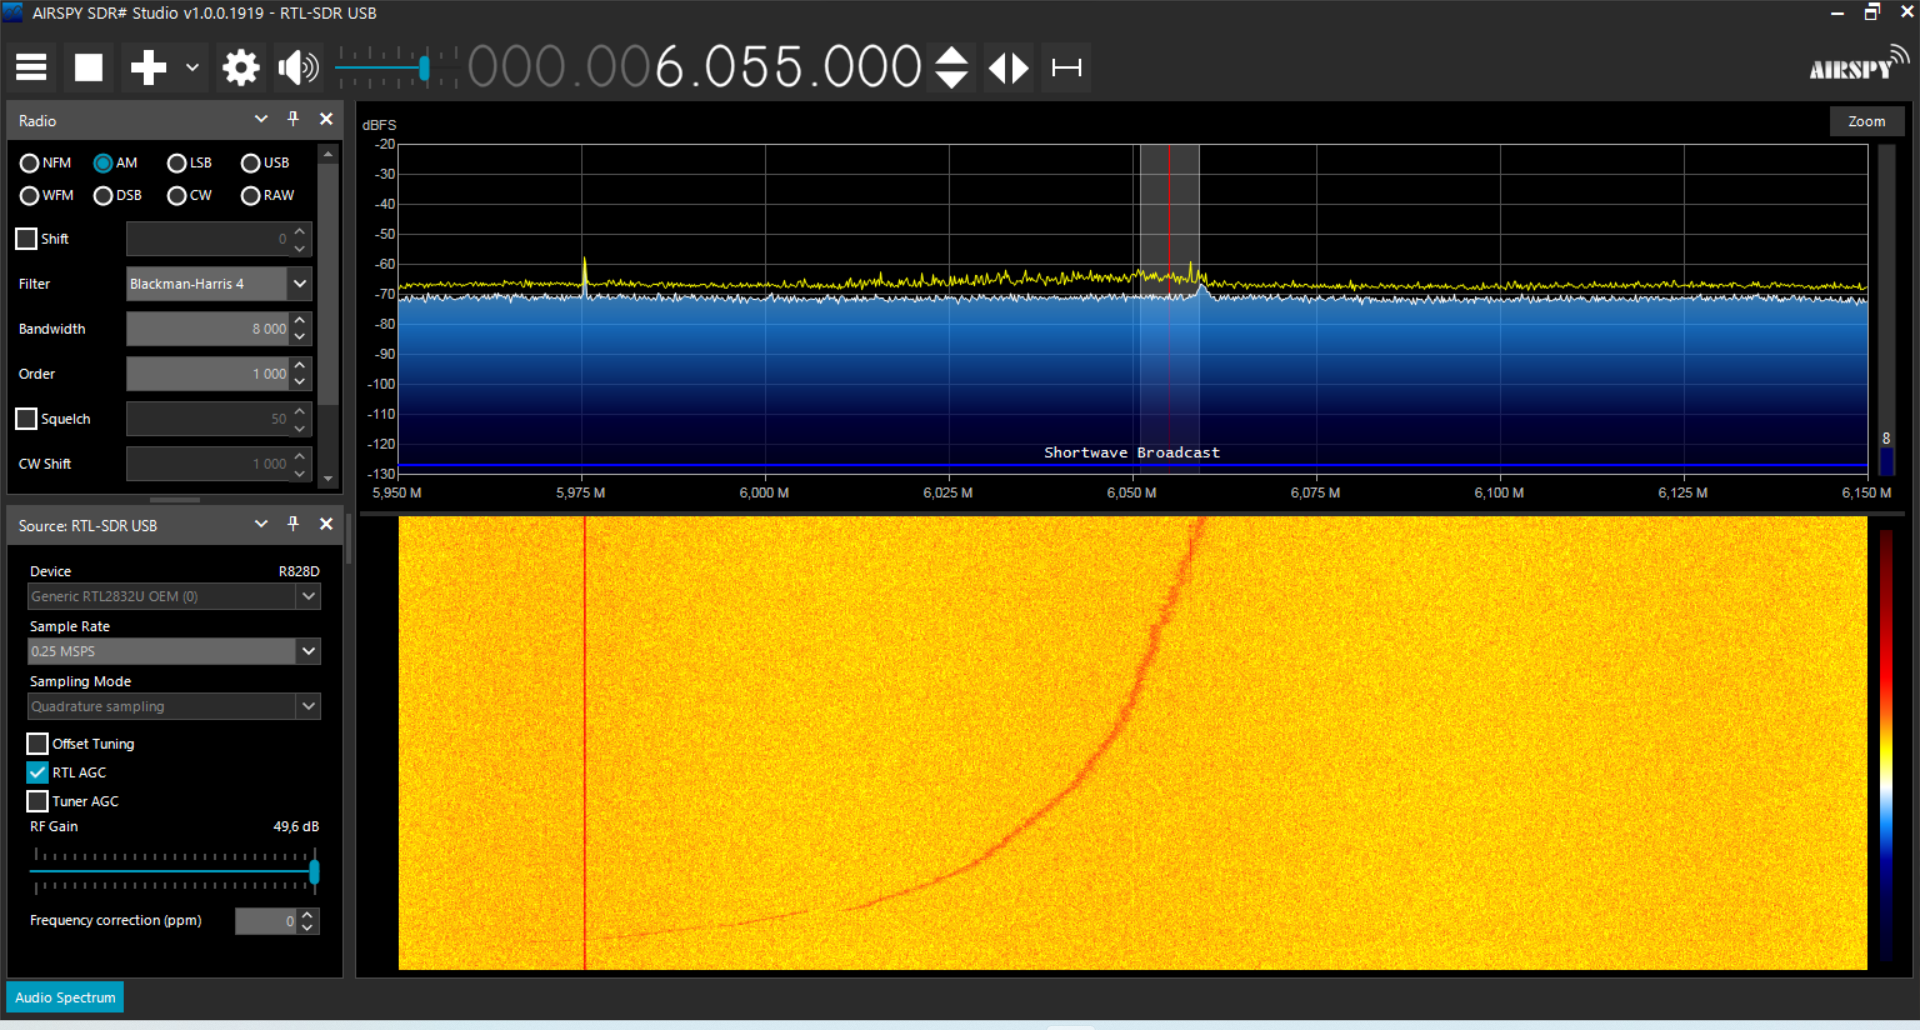Pin the Radio panel
1920x1030 pixels.
pyautogui.click(x=293, y=119)
